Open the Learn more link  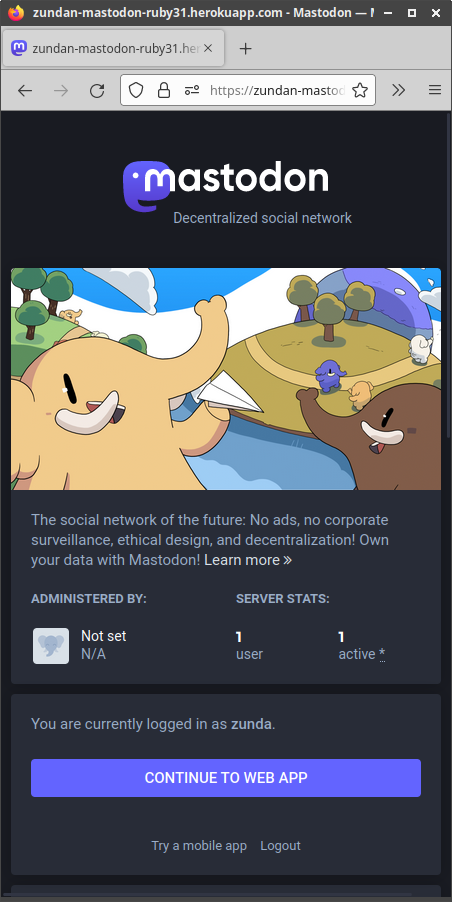point(248,560)
